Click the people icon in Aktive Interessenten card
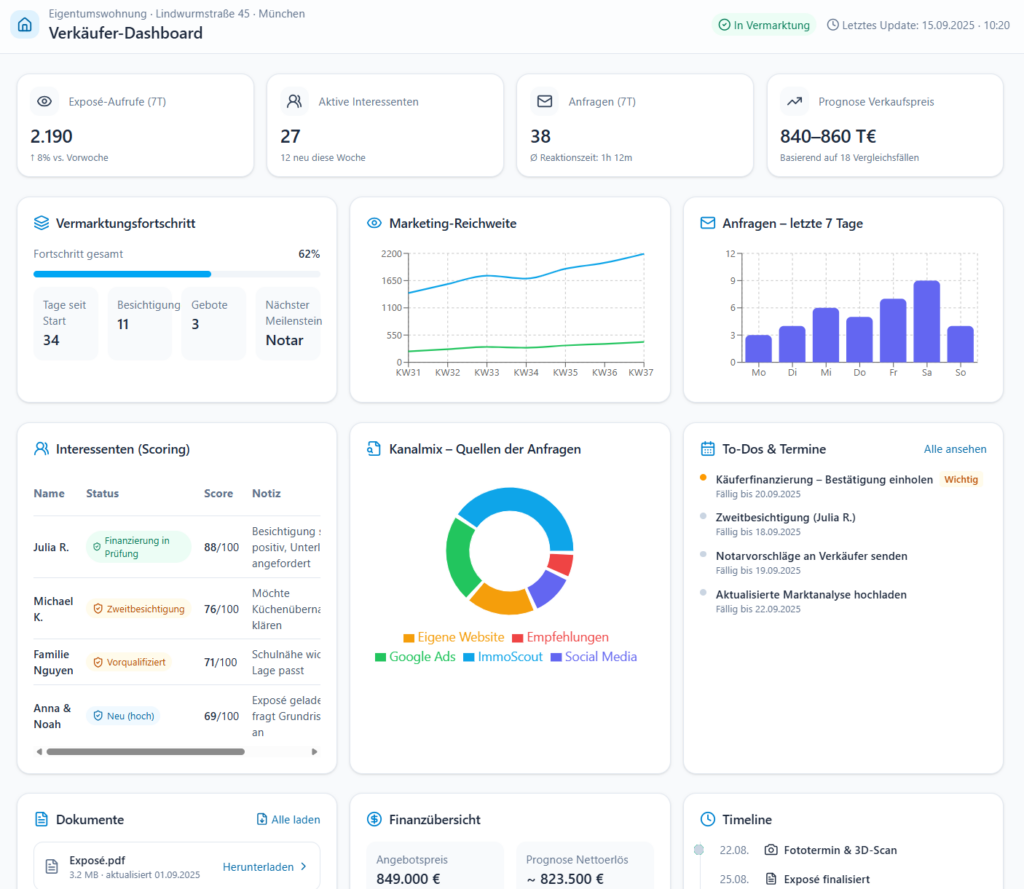 tap(294, 101)
